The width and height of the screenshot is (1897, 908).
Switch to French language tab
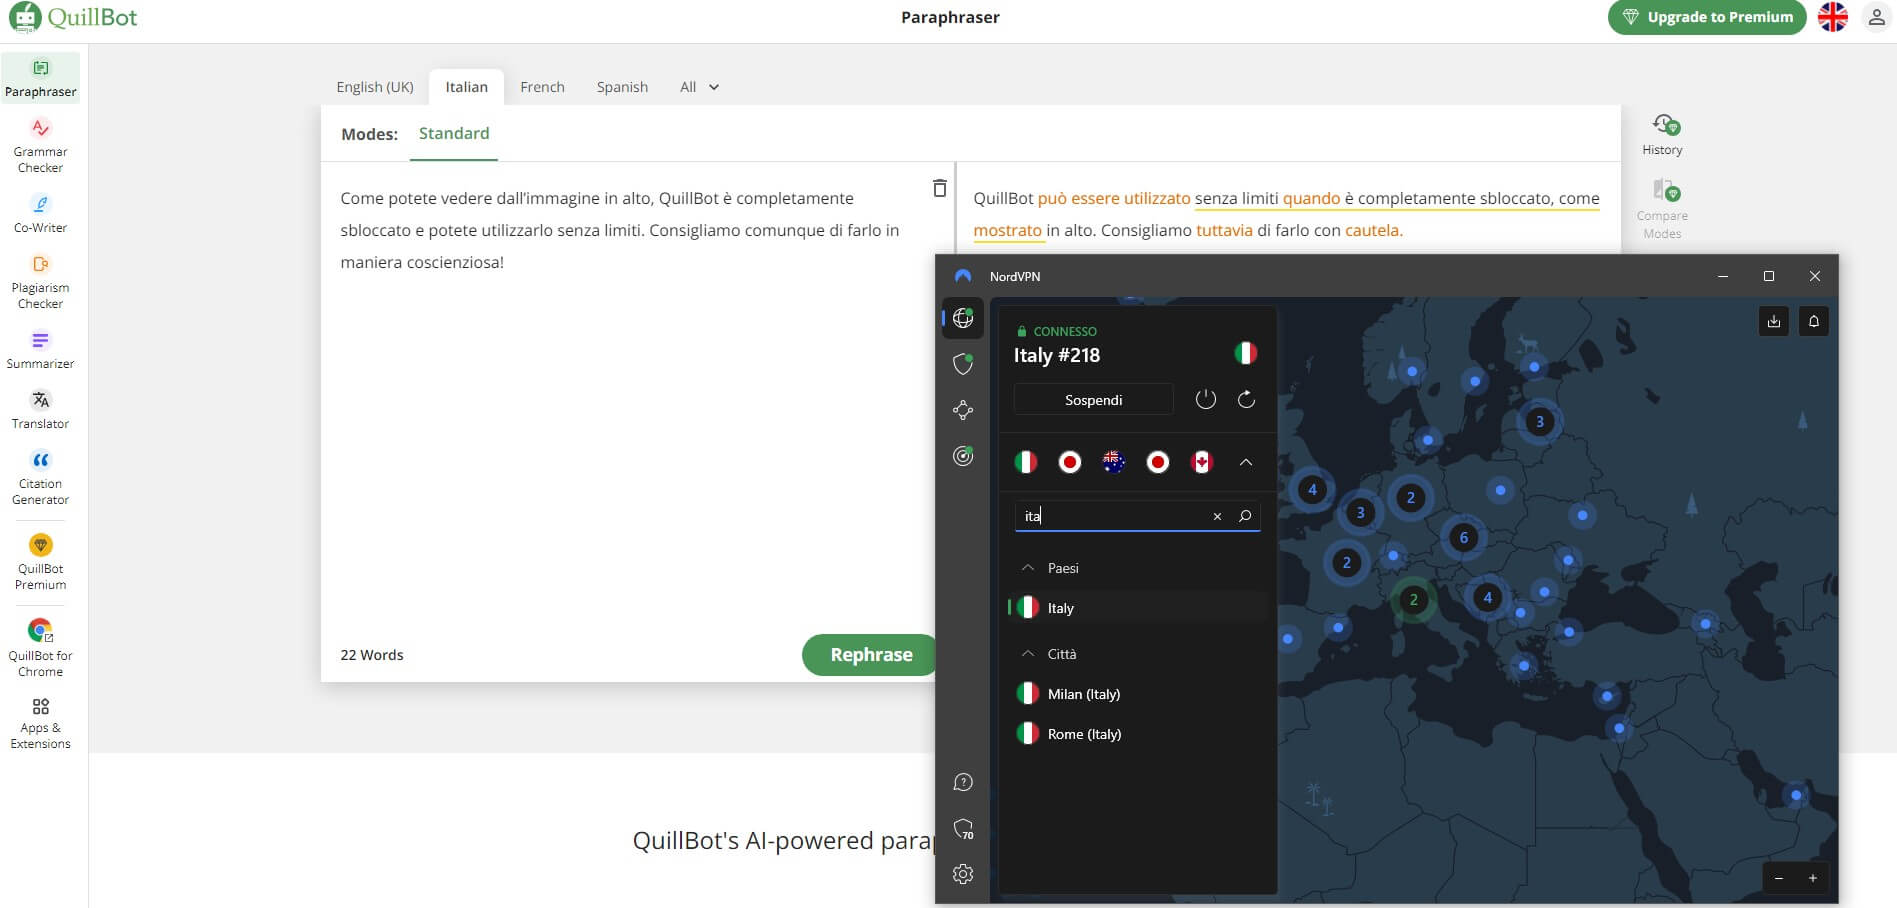point(542,87)
